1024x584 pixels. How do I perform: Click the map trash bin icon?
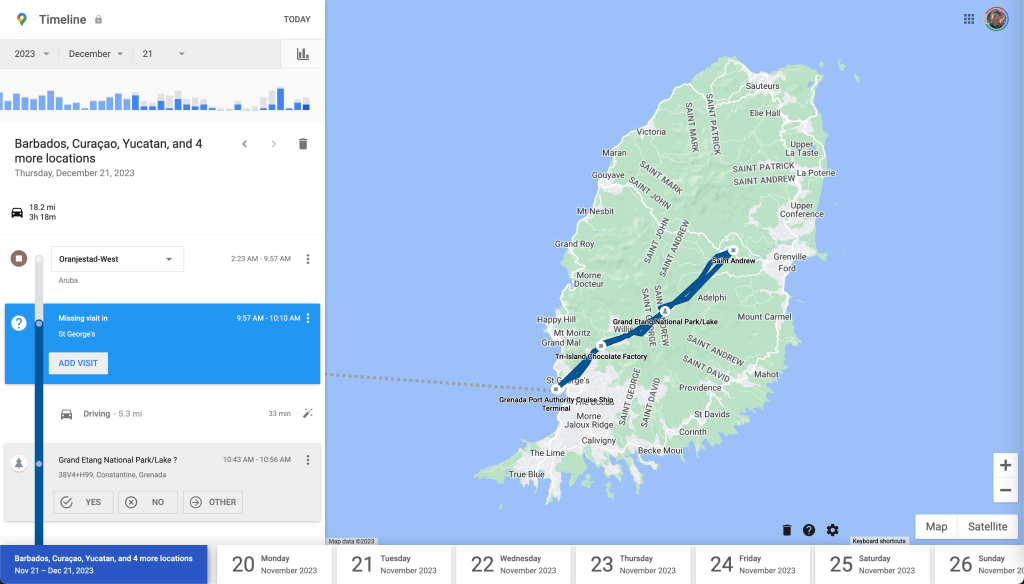tap(786, 530)
